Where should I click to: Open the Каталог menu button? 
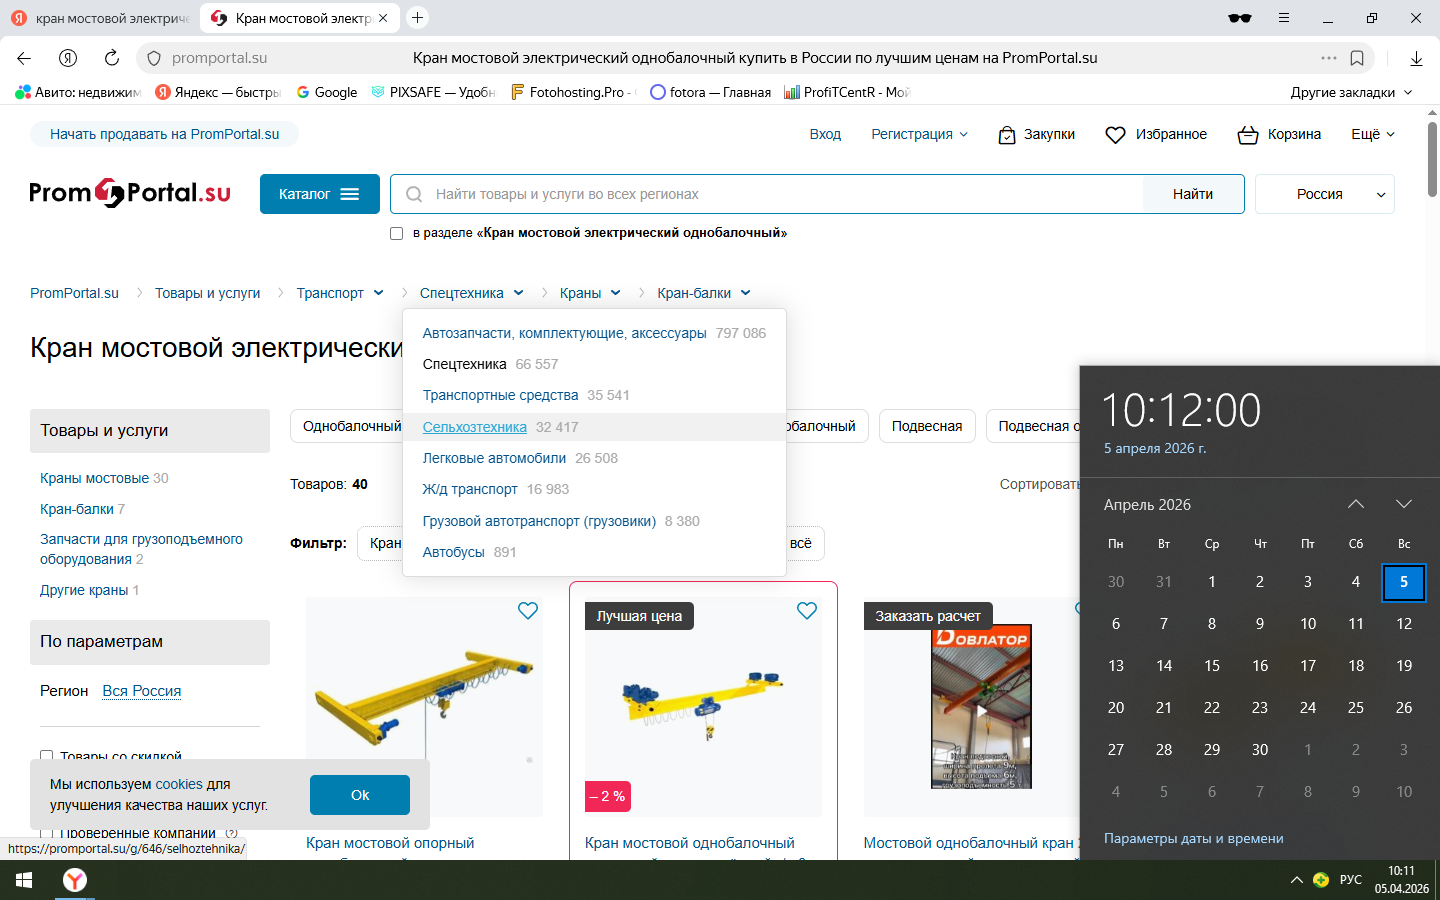point(320,194)
